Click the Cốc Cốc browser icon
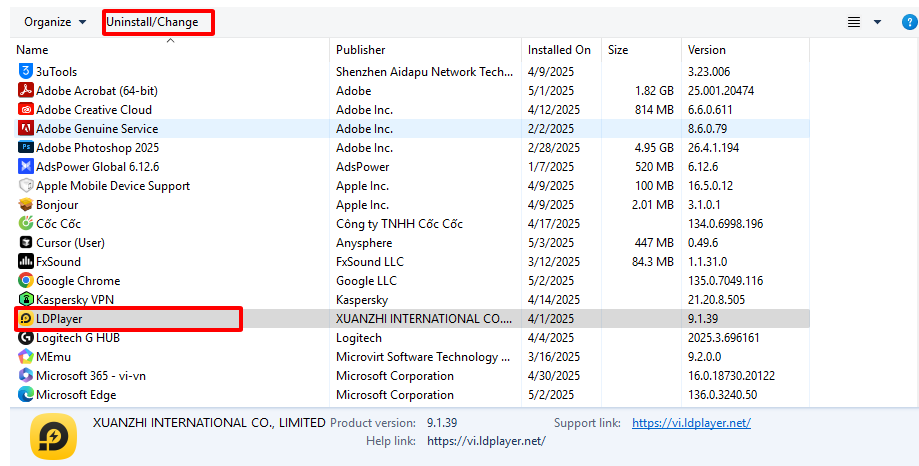Viewport: 919px width, 466px height. point(25,223)
